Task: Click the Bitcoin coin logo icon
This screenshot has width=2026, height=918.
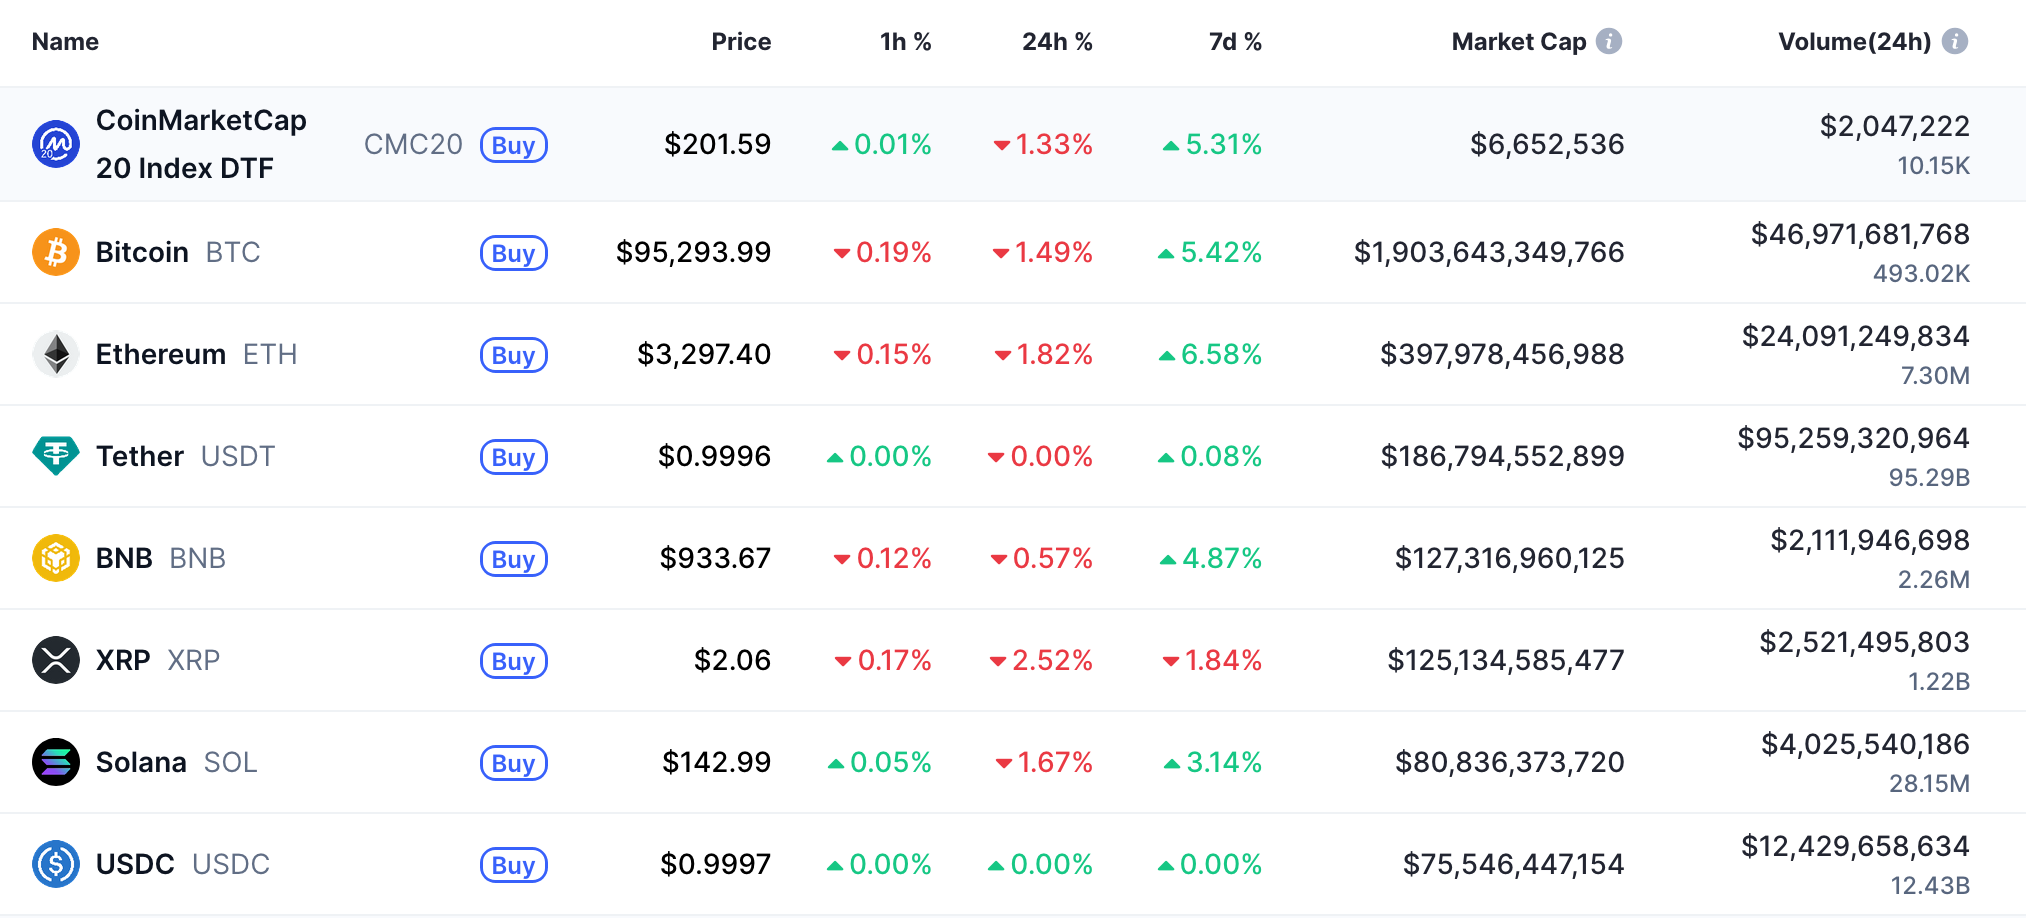Action: click(x=56, y=252)
